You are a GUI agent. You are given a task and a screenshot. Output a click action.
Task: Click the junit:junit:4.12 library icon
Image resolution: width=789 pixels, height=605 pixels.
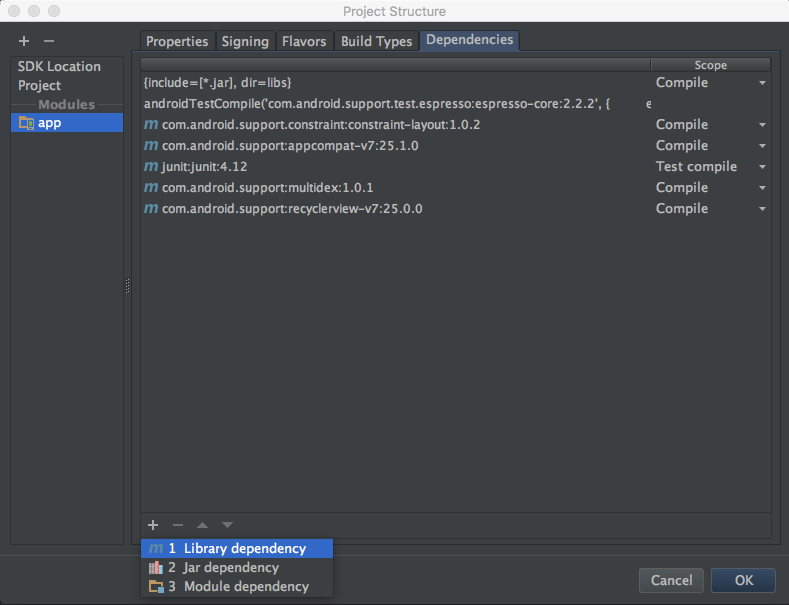pyautogui.click(x=151, y=167)
